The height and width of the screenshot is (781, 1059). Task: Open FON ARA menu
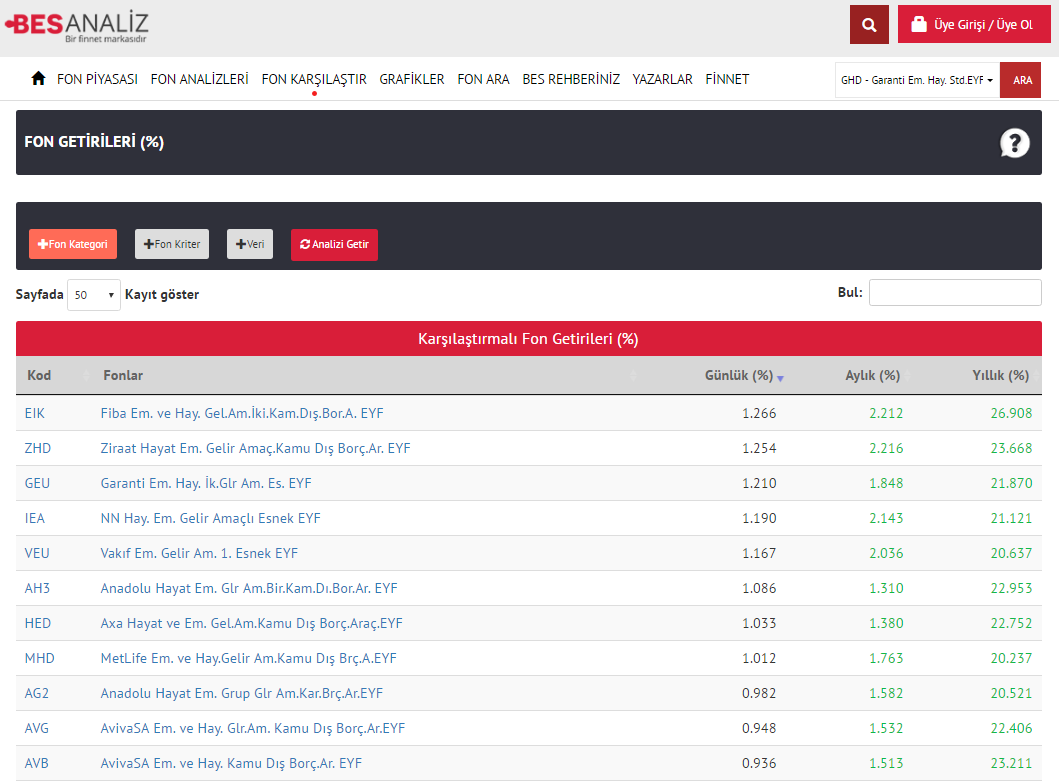click(x=483, y=79)
